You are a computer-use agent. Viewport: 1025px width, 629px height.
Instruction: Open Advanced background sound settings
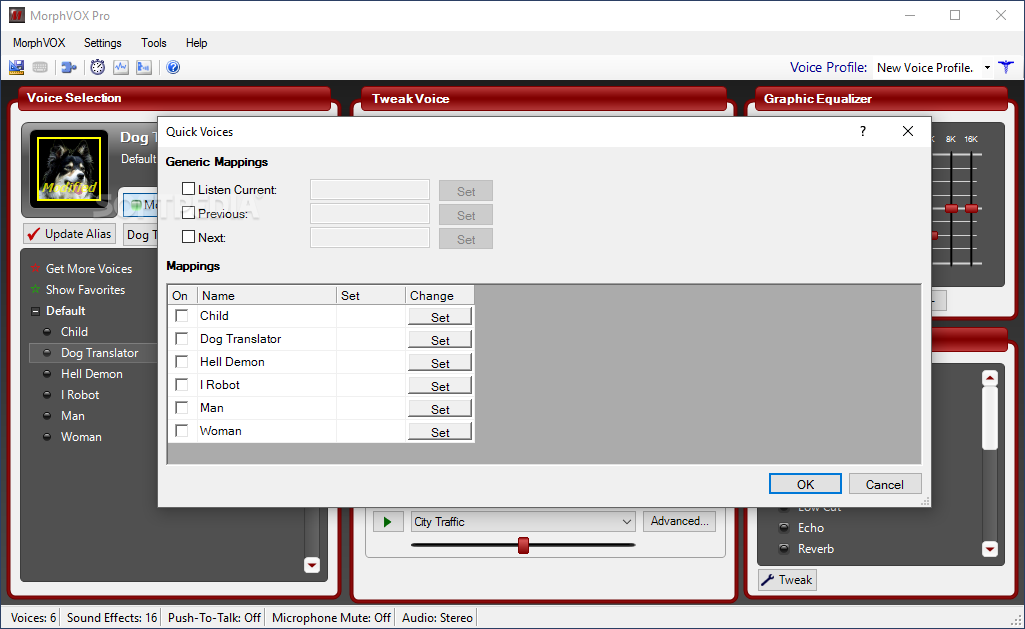(679, 521)
